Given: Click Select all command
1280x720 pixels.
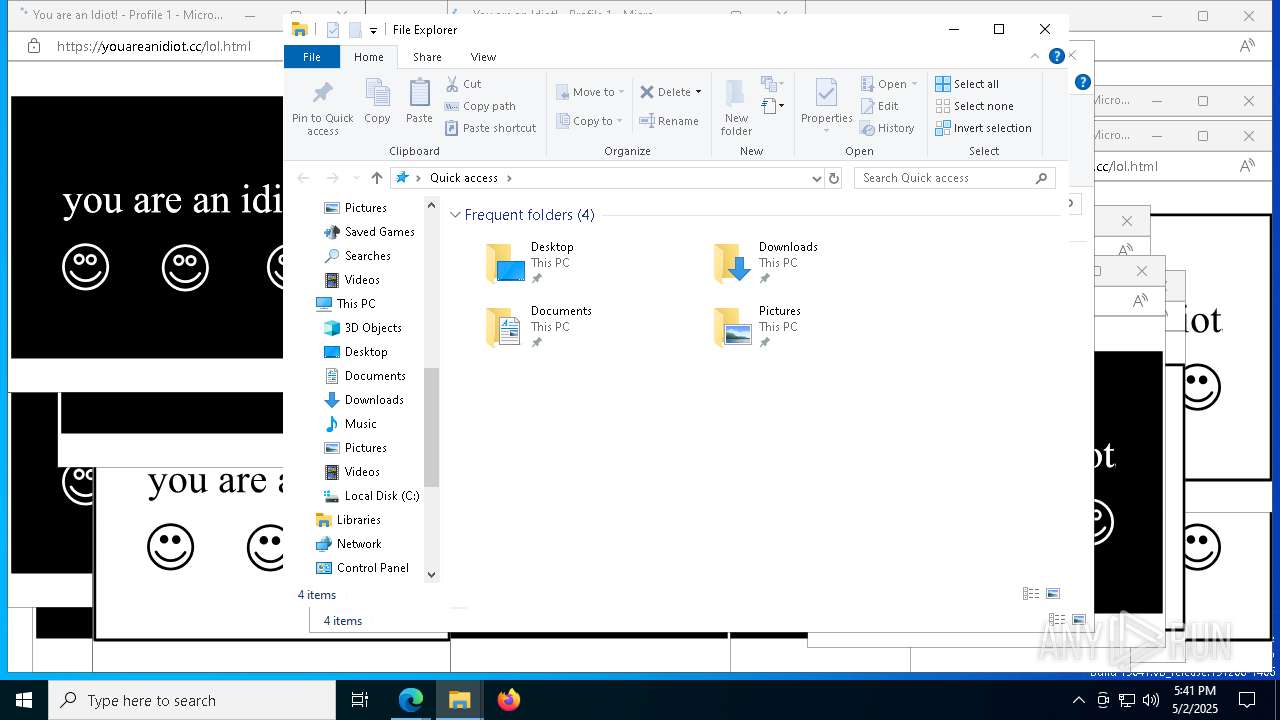Looking at the screenshot, I should (967, 84).
